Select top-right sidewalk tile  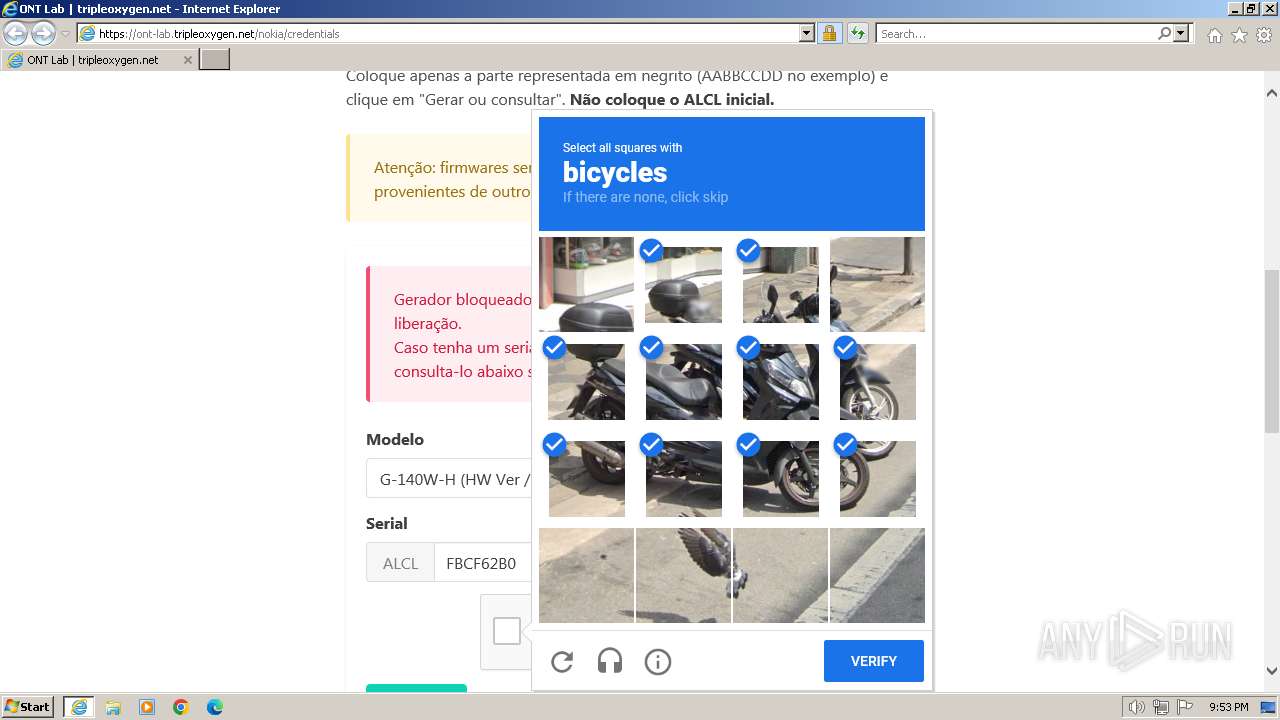pos(877,284)
